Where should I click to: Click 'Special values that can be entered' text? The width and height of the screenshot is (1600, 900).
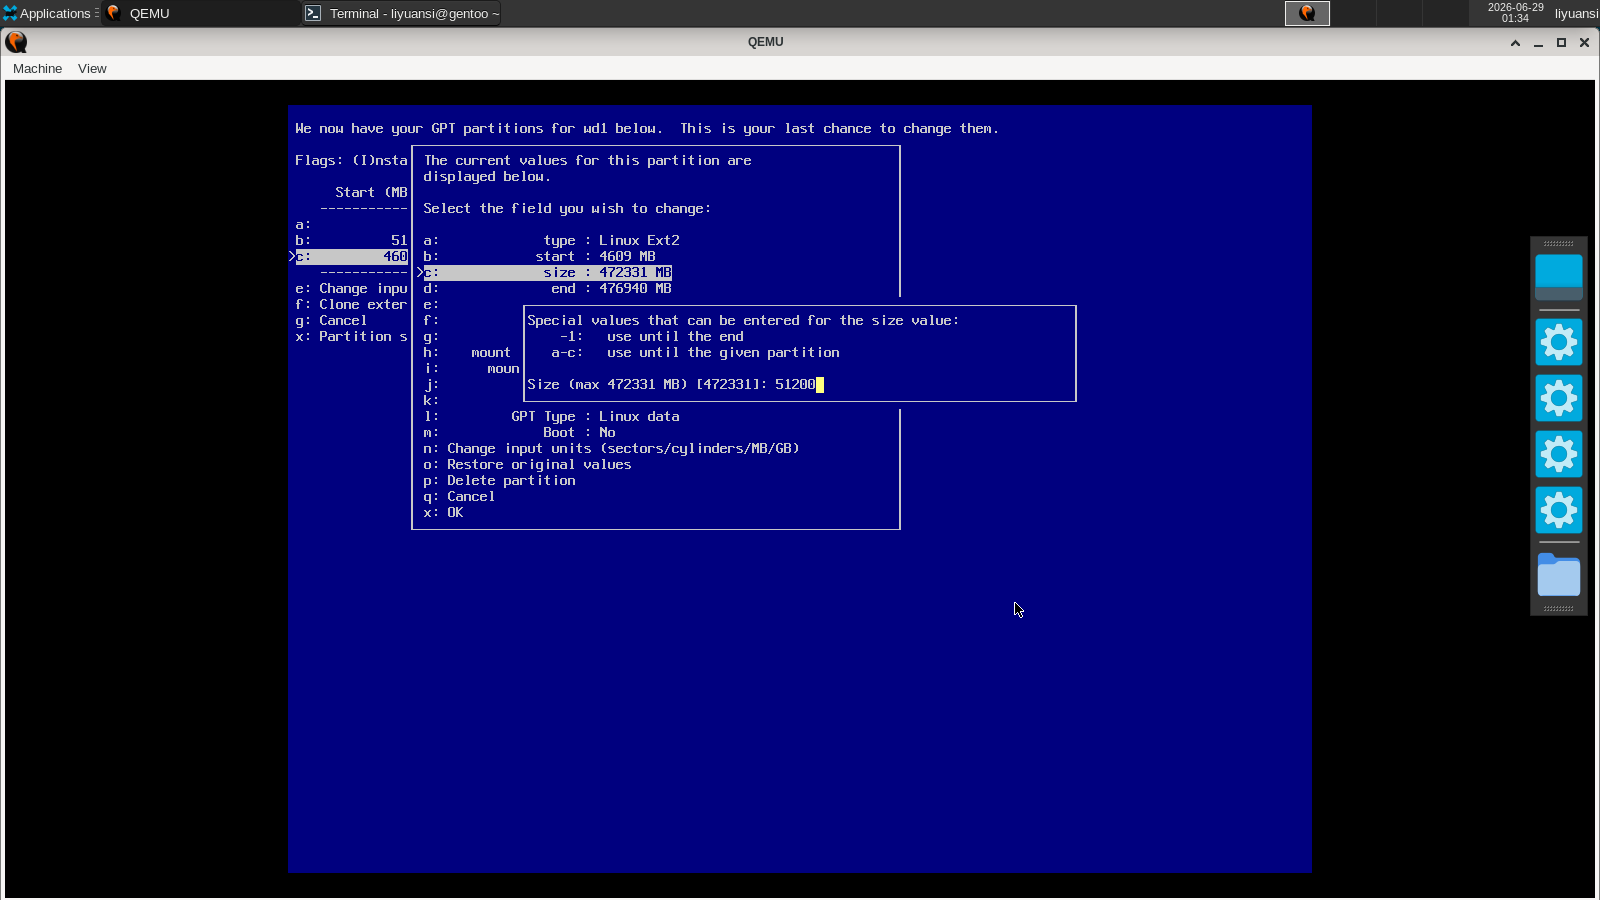[x=743, y=320]
